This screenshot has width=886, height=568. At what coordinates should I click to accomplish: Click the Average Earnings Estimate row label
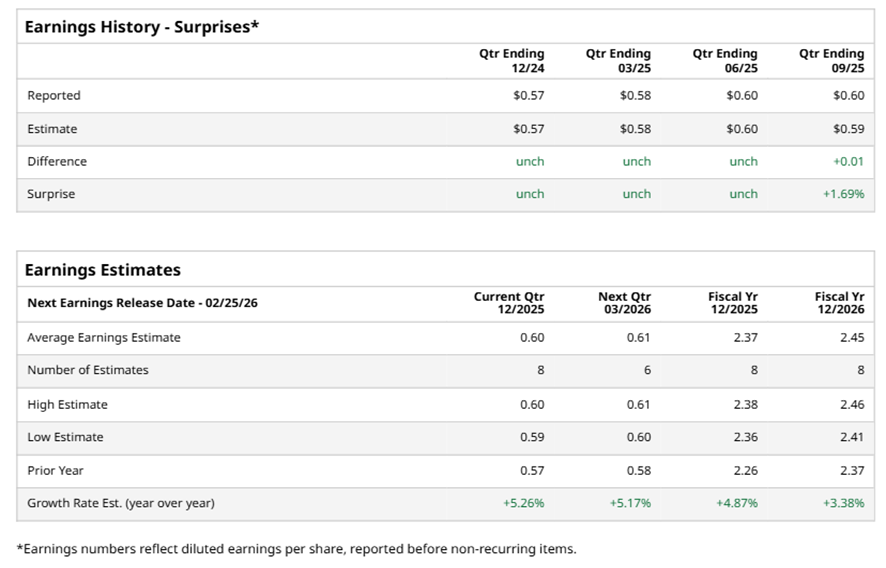point(104,338)
